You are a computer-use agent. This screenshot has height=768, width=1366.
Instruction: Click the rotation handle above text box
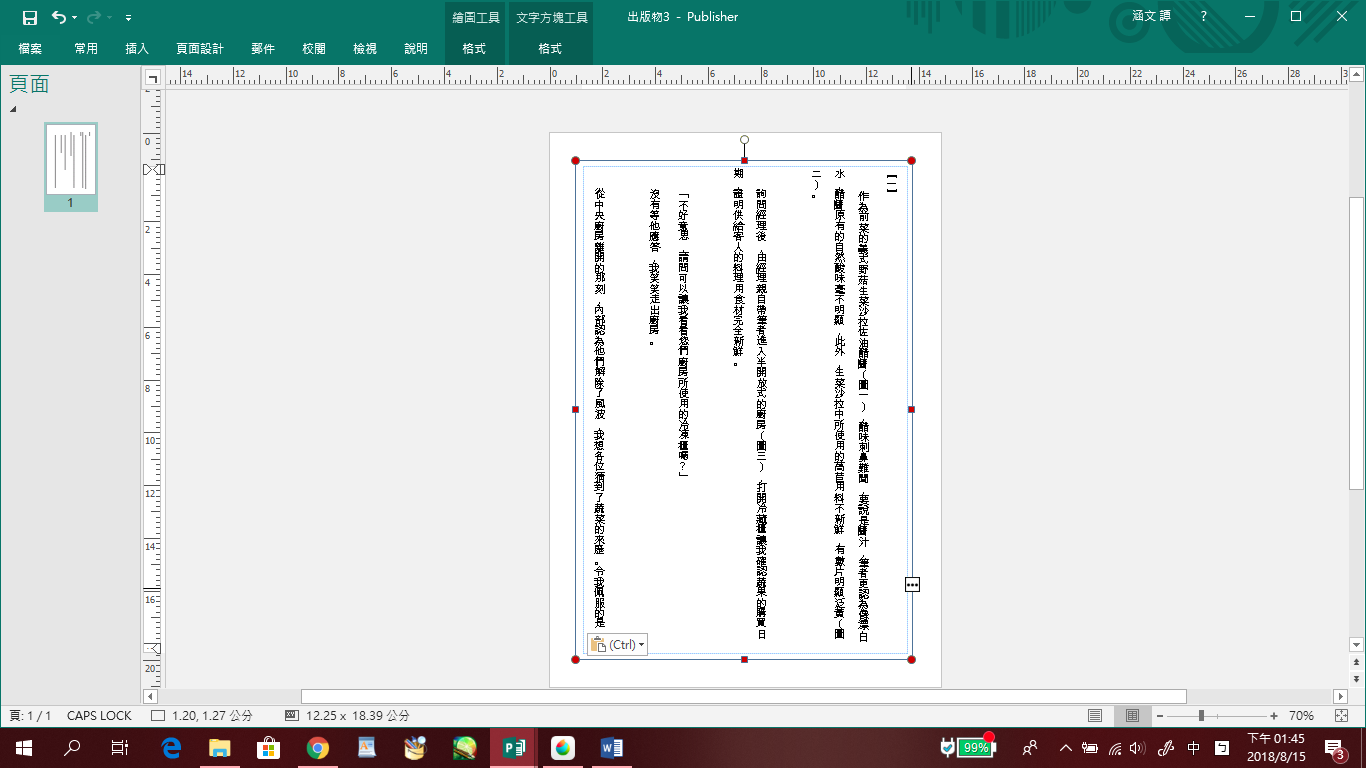tap(744, 140)
